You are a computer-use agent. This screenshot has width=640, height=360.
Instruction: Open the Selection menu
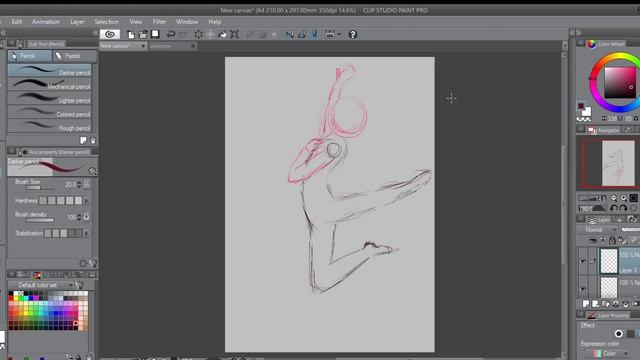click(x=107, y=22)
